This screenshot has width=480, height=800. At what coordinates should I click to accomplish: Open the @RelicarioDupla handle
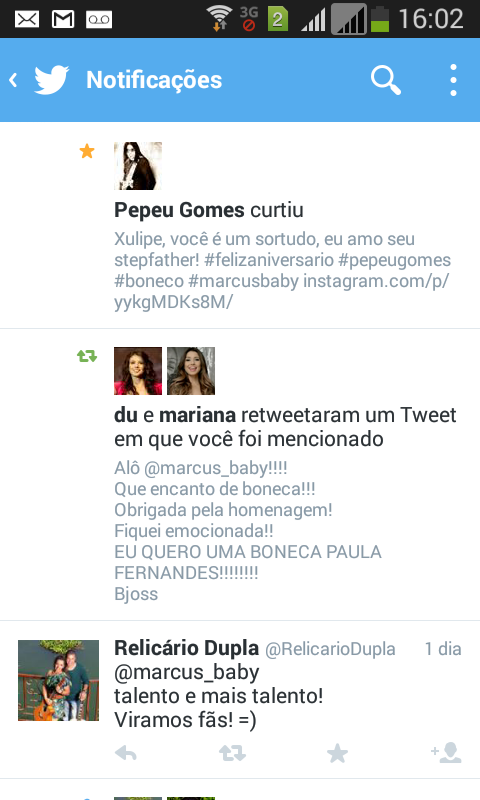click(x=330, y=649)
